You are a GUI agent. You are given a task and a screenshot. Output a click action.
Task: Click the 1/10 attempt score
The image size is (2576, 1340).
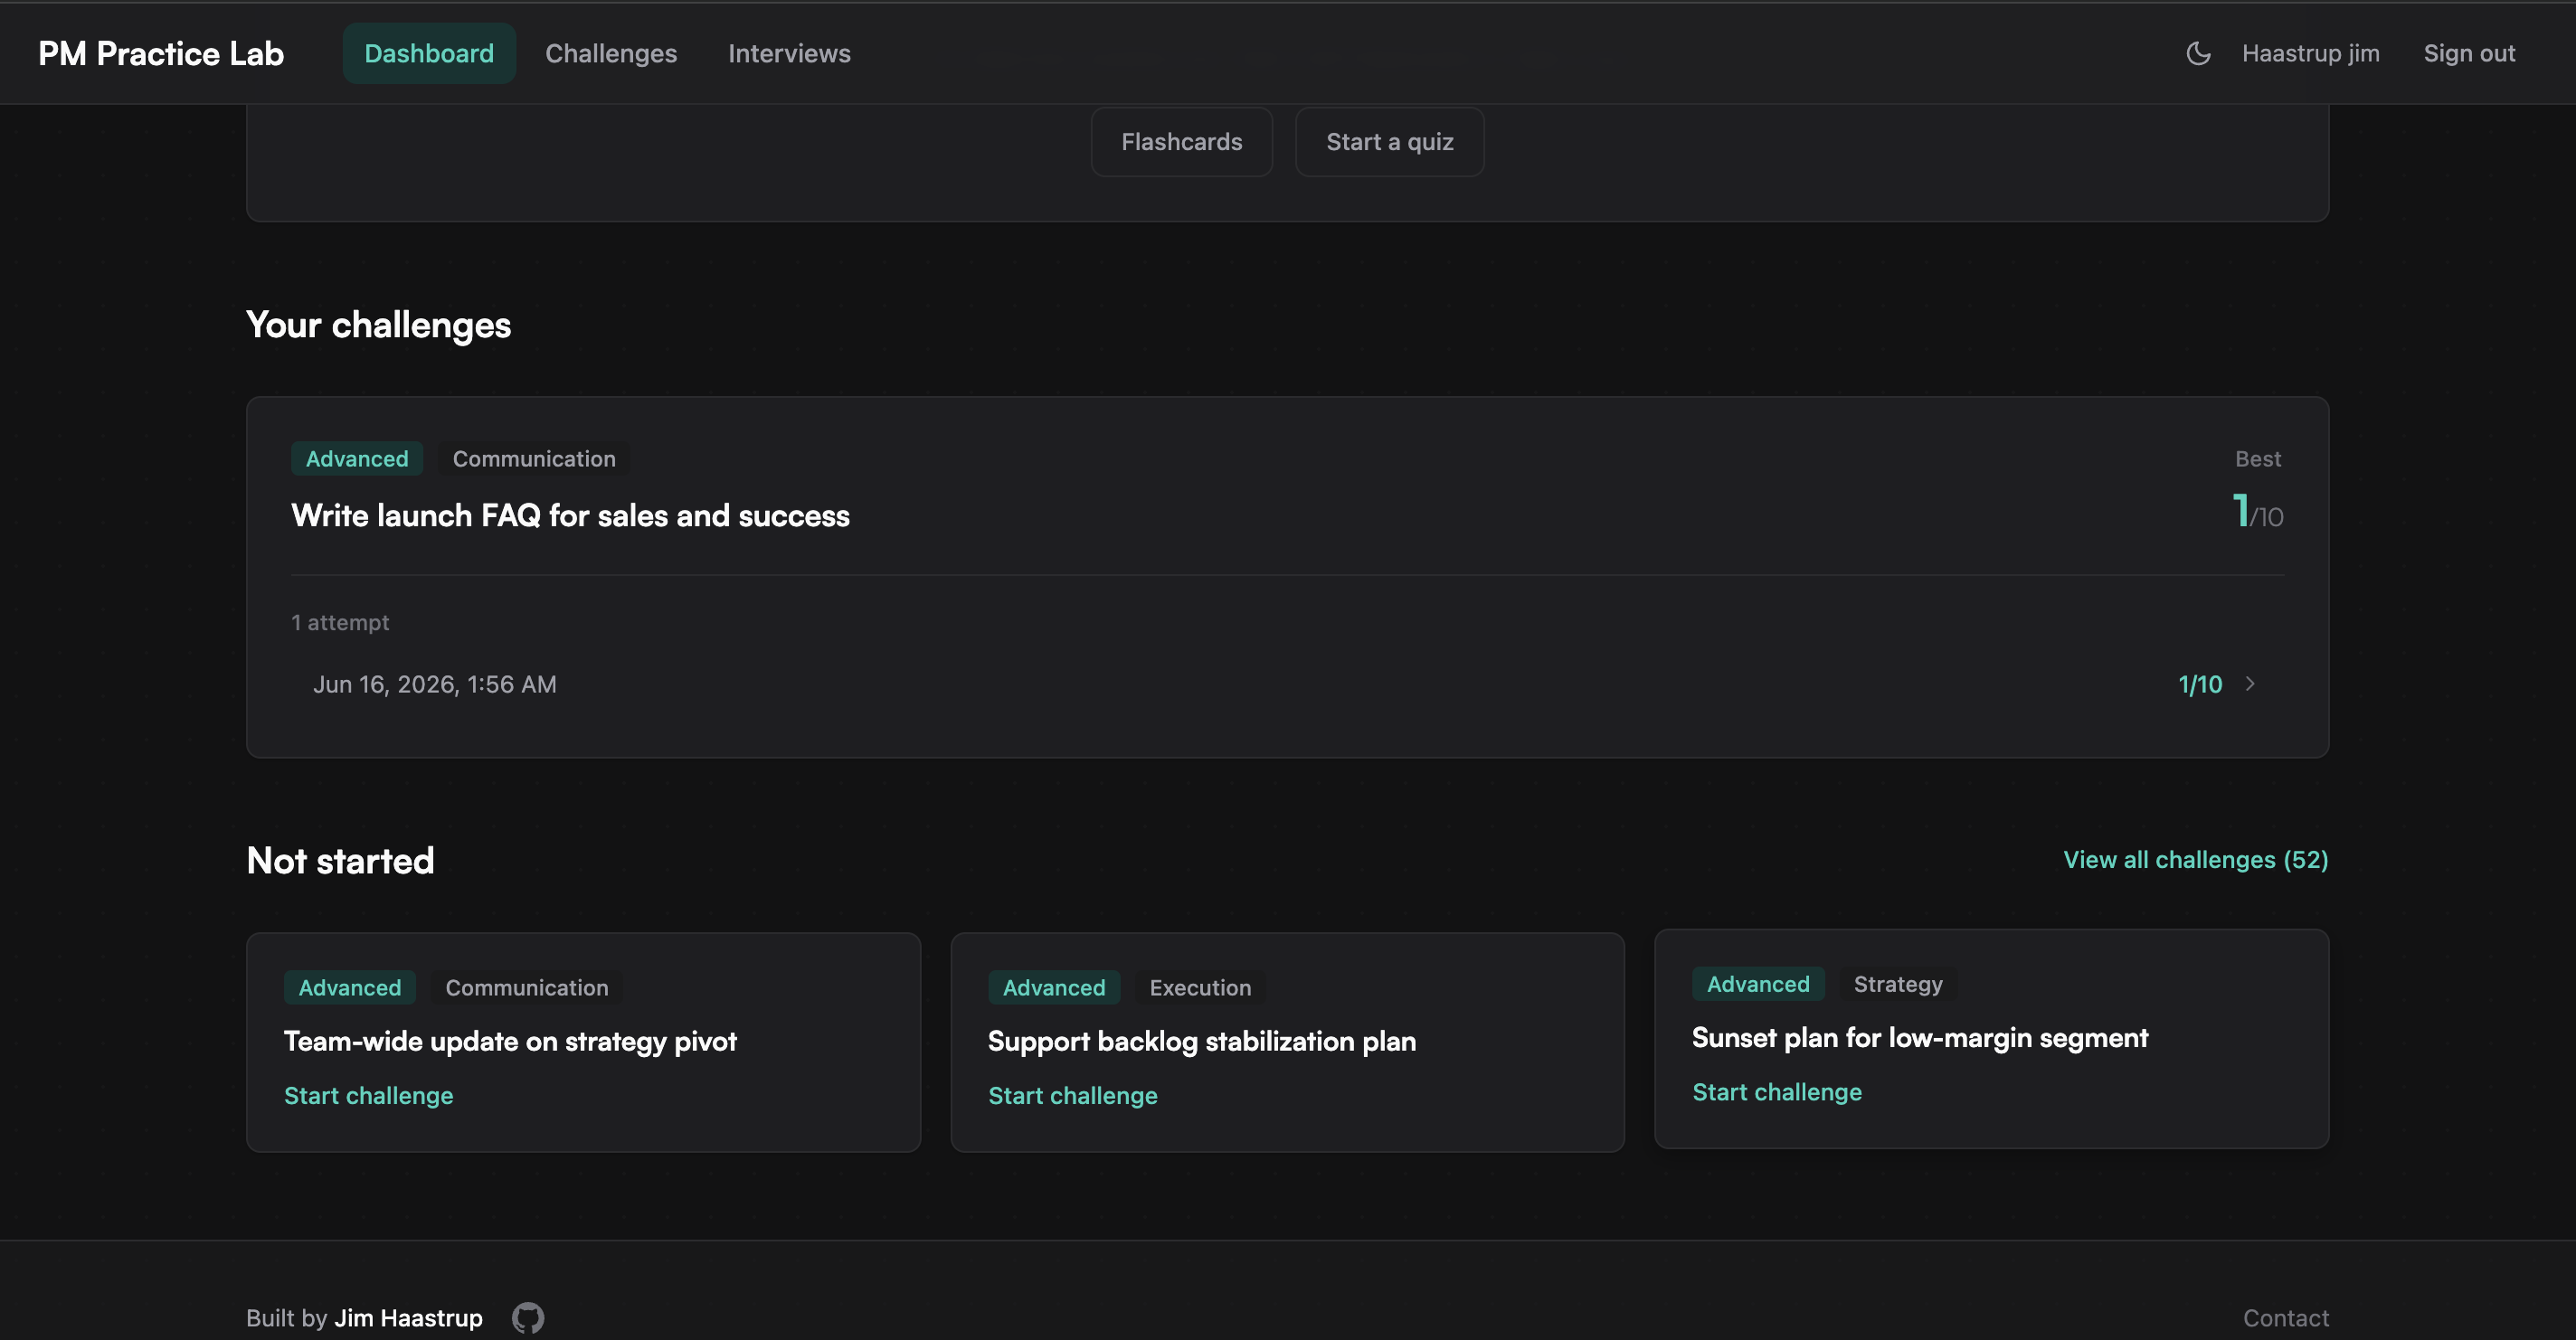pyautogui.click(x=2200, y=684)
